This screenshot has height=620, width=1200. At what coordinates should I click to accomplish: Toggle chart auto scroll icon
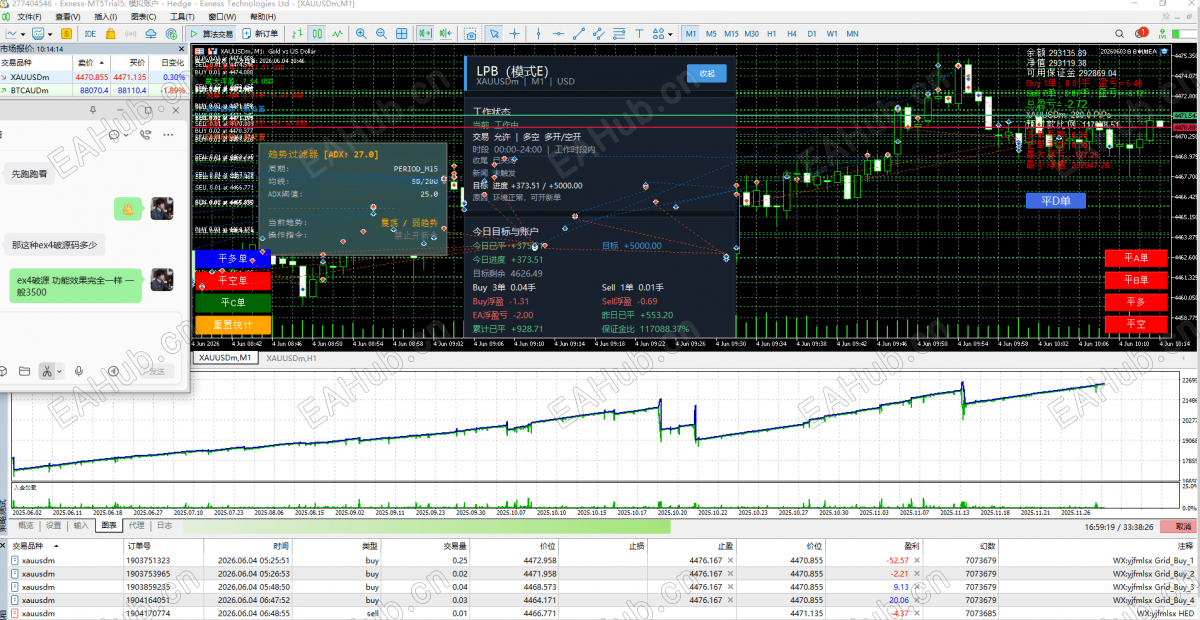[425, 33]
